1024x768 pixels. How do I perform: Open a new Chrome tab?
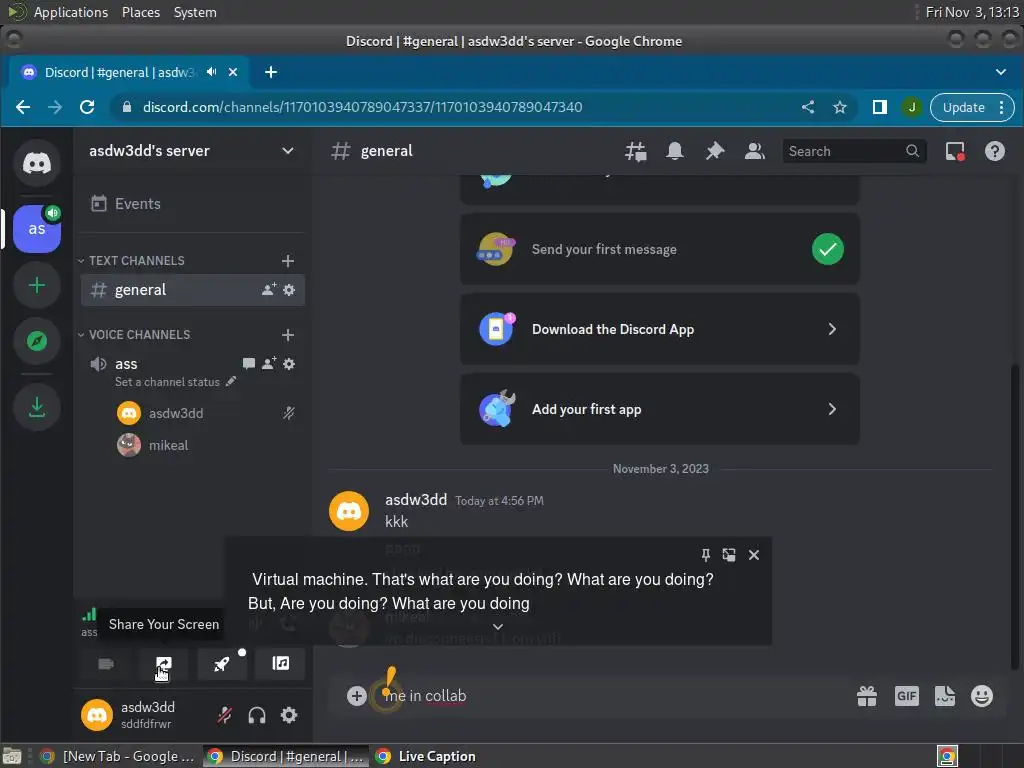[271, 72]
